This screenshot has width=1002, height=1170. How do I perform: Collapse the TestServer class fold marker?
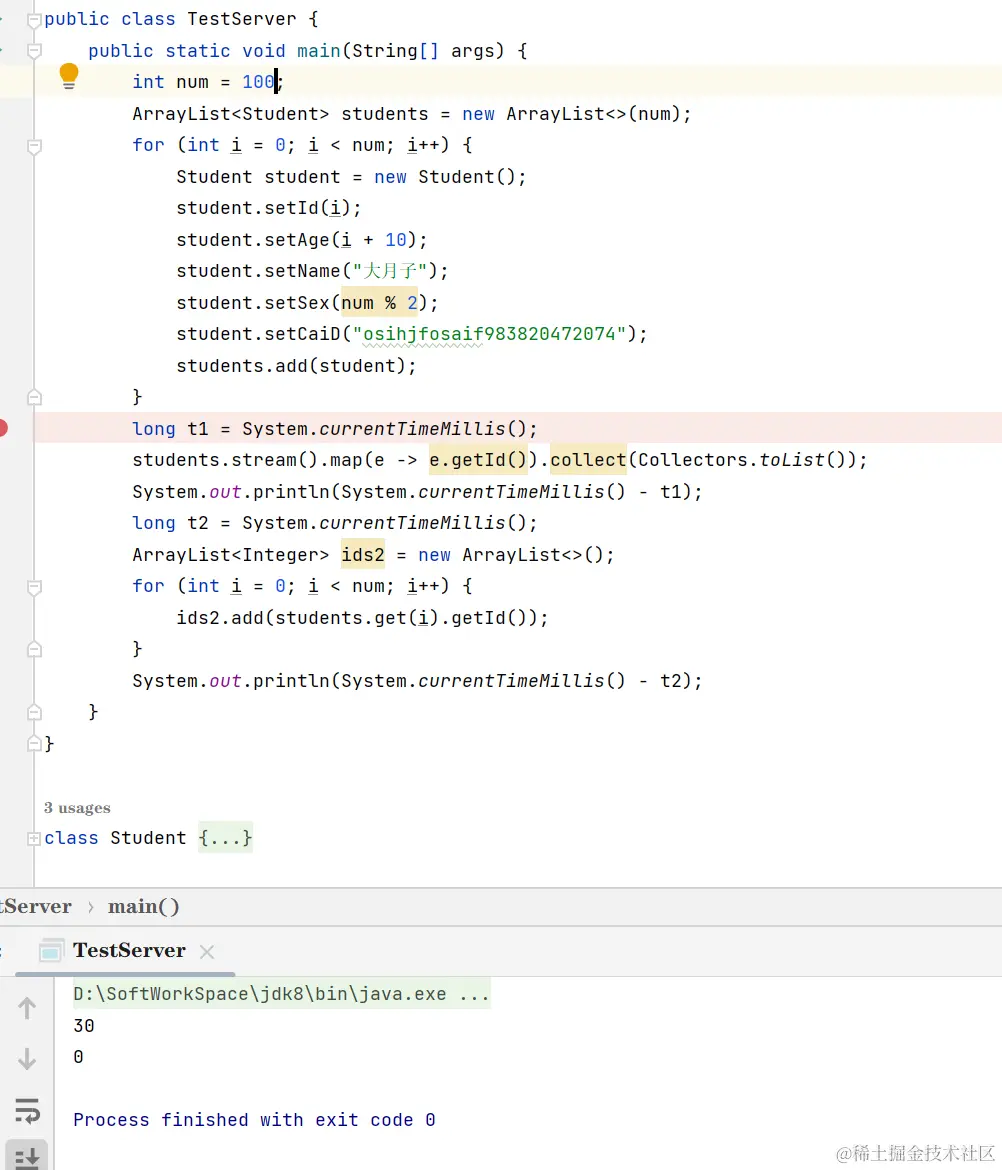[34, 20]
